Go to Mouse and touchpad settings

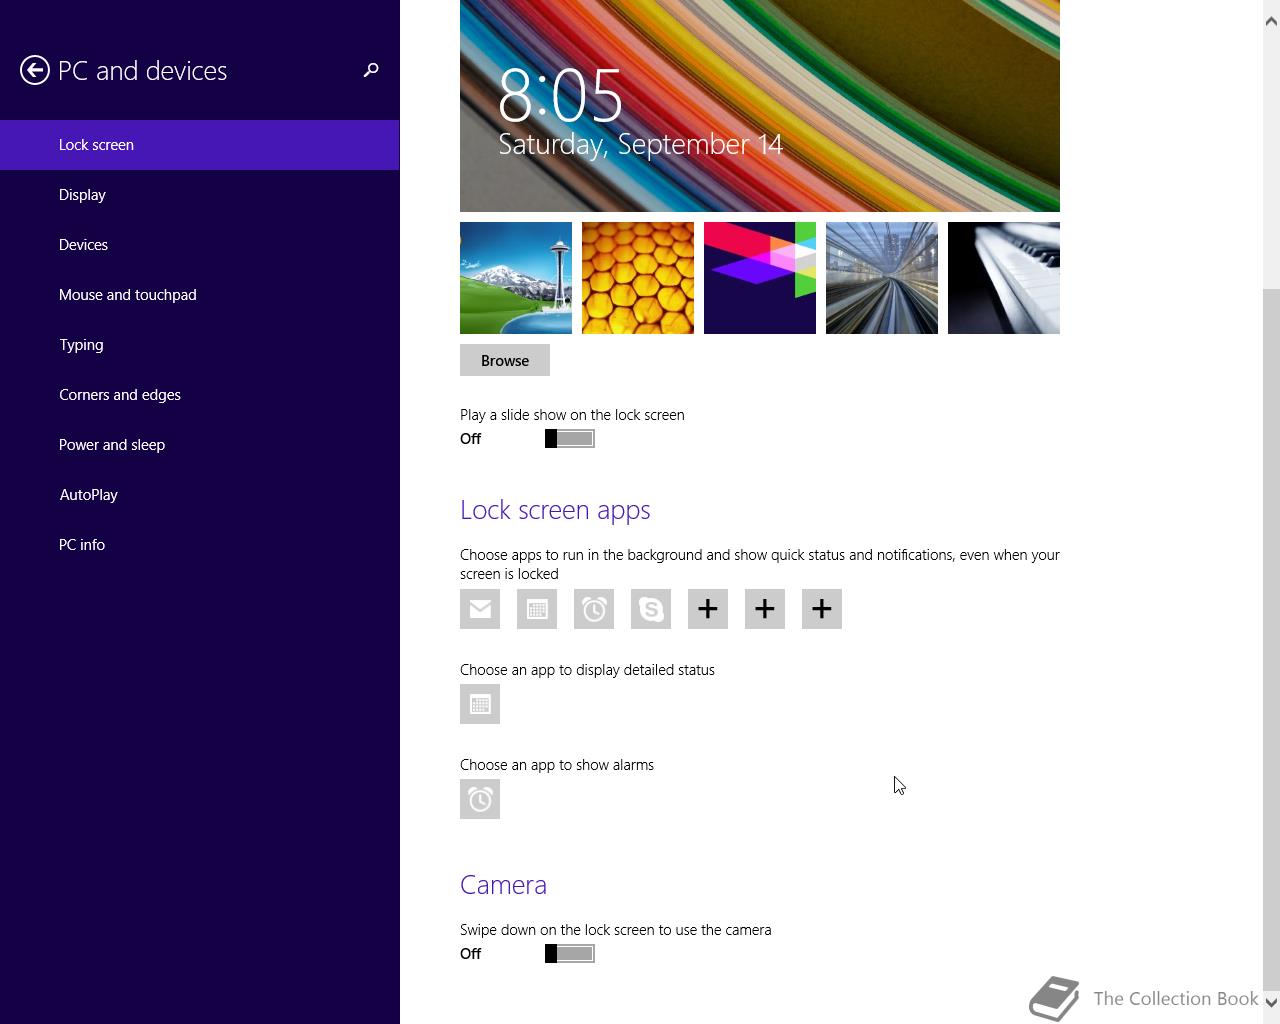tap(200, 295)
